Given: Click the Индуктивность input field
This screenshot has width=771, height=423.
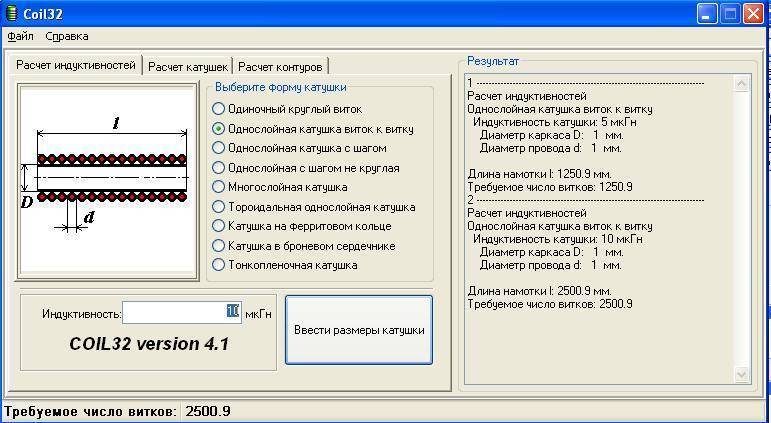Looking at the screenshot, I should tap(181, 313).
